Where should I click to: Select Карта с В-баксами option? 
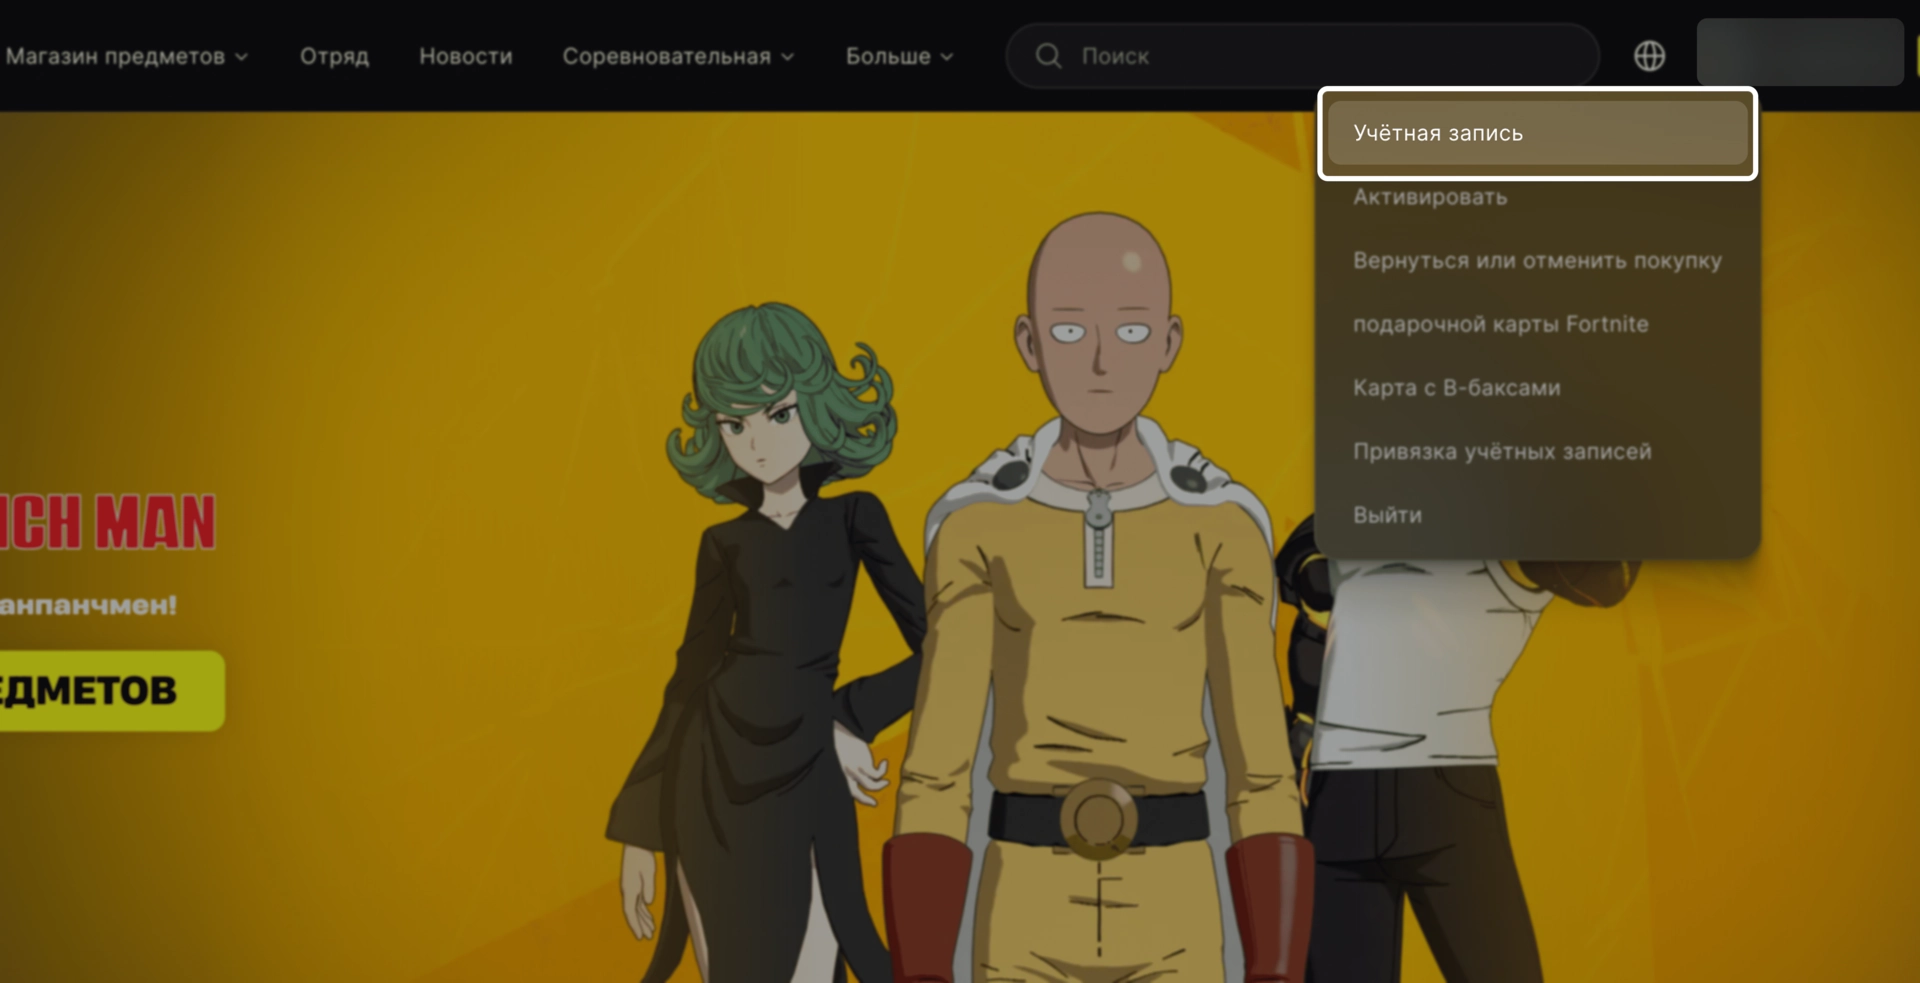[1456, 388]
